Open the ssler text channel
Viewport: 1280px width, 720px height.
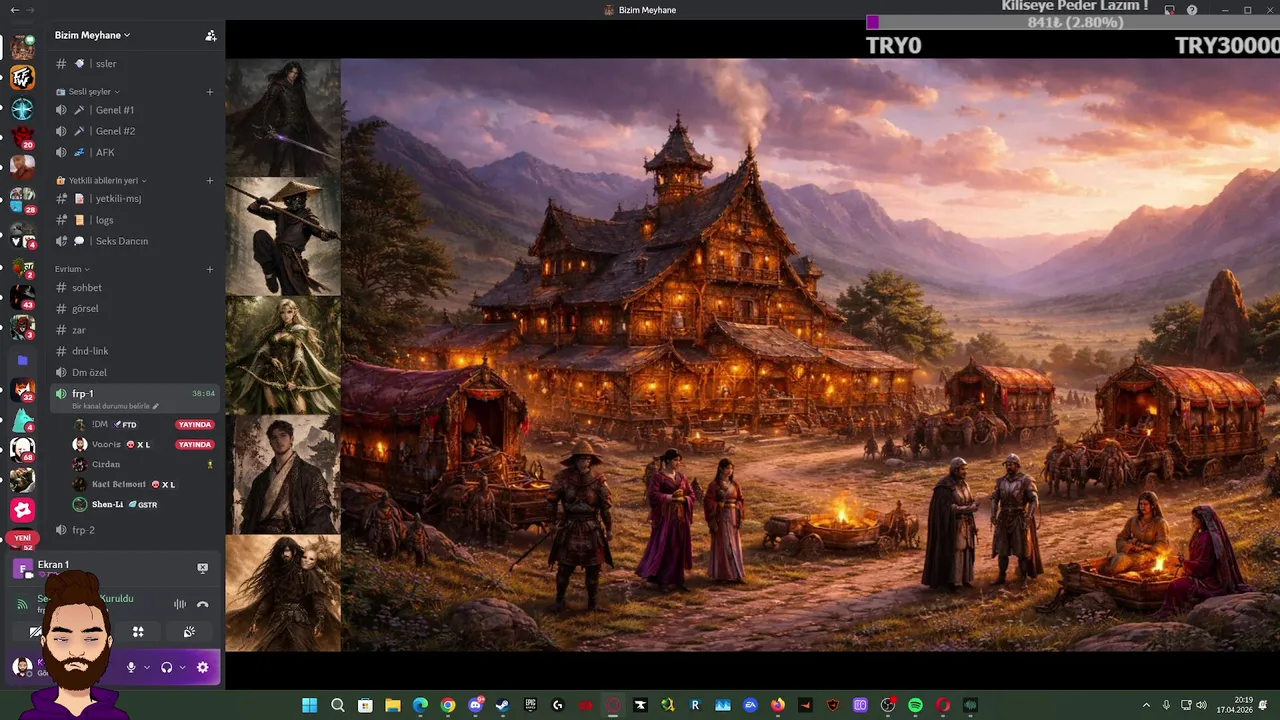pyautogui.click(x=135, y=64)
